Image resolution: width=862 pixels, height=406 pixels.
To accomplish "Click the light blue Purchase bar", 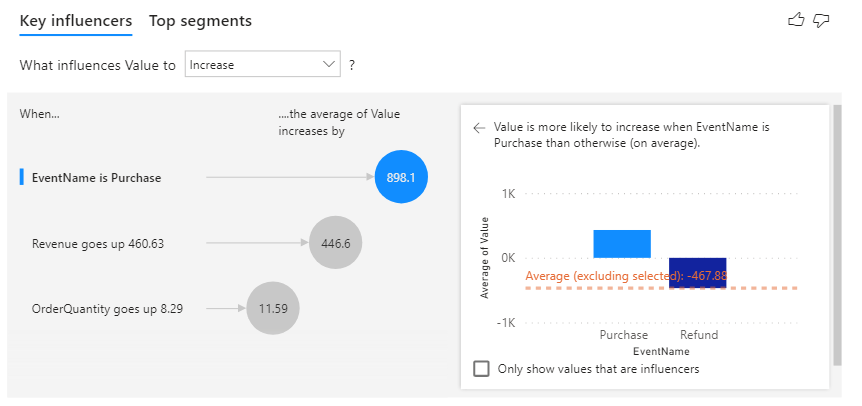I will tap(622, 244).
